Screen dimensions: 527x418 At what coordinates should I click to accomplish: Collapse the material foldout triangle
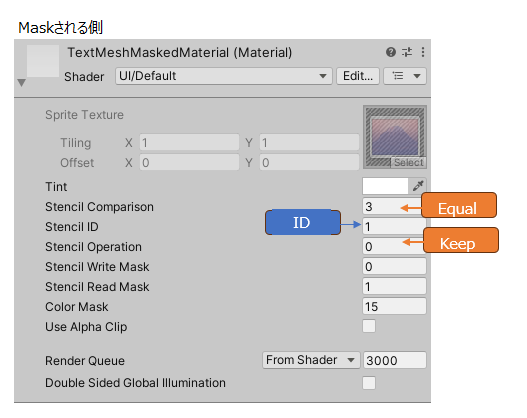pyautogui.click(x=22, y=83)
